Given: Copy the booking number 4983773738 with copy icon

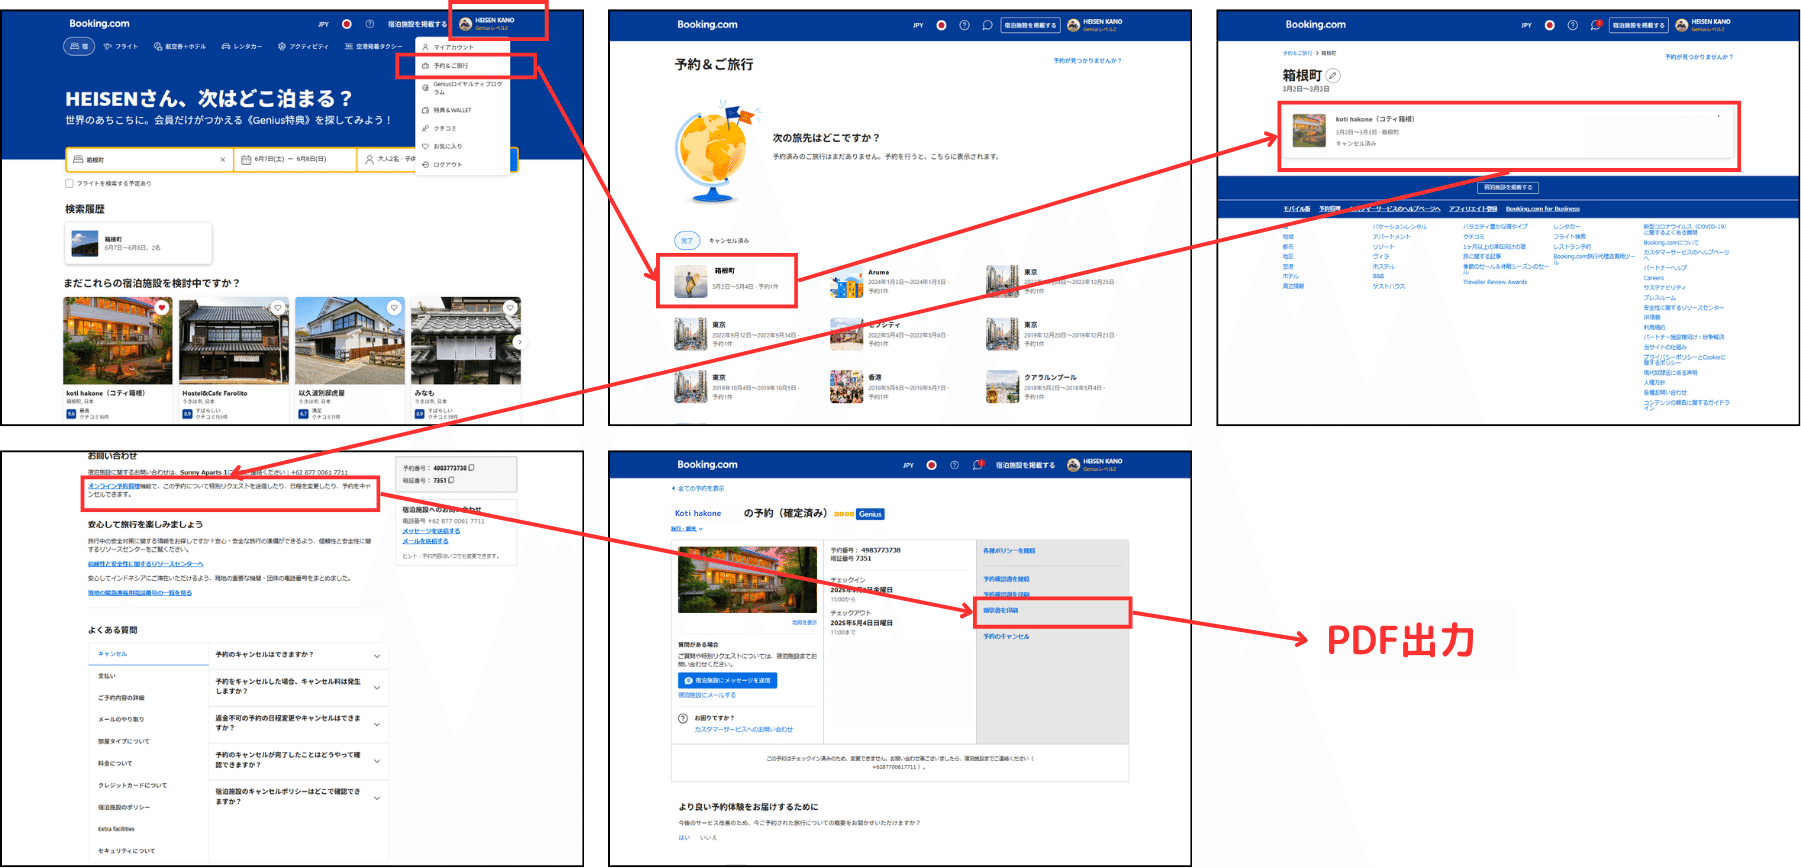Looking at the screenshot, I should click(x=472, y=467).
